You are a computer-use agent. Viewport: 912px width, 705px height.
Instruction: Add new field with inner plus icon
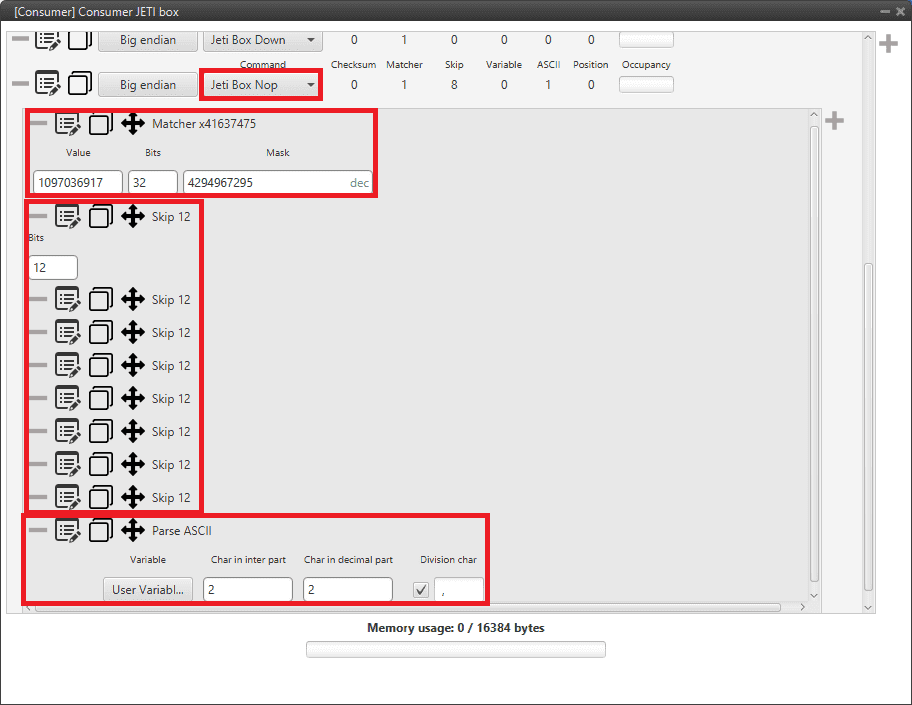click(x=834, y=121)
